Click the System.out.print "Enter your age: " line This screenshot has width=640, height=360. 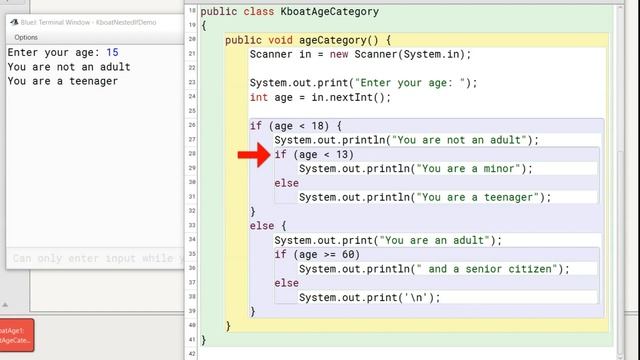coord(363,83)
